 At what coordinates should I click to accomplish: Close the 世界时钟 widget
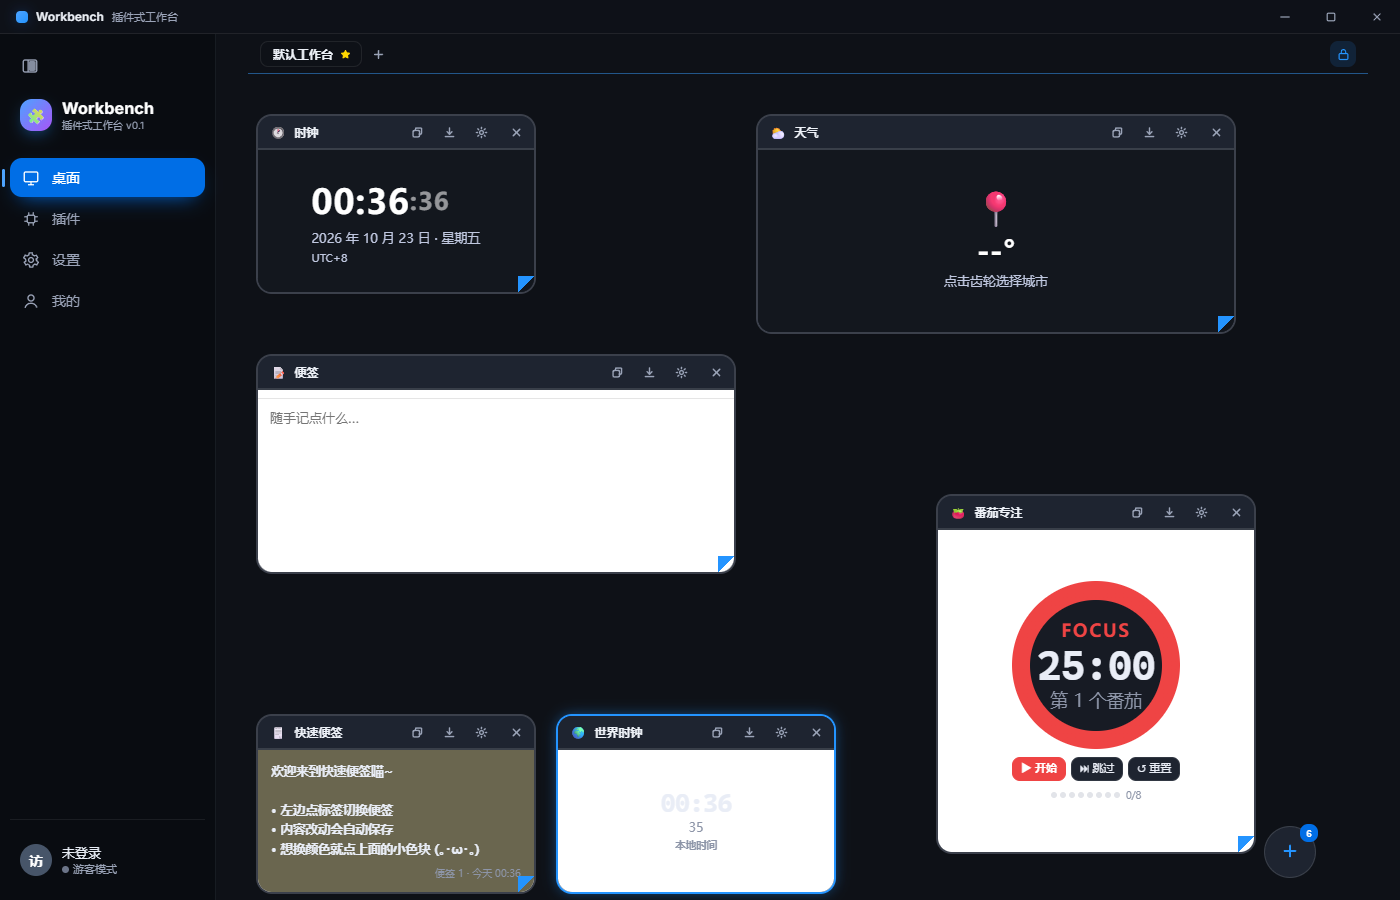pyautogui.click(x=816, y=733)
